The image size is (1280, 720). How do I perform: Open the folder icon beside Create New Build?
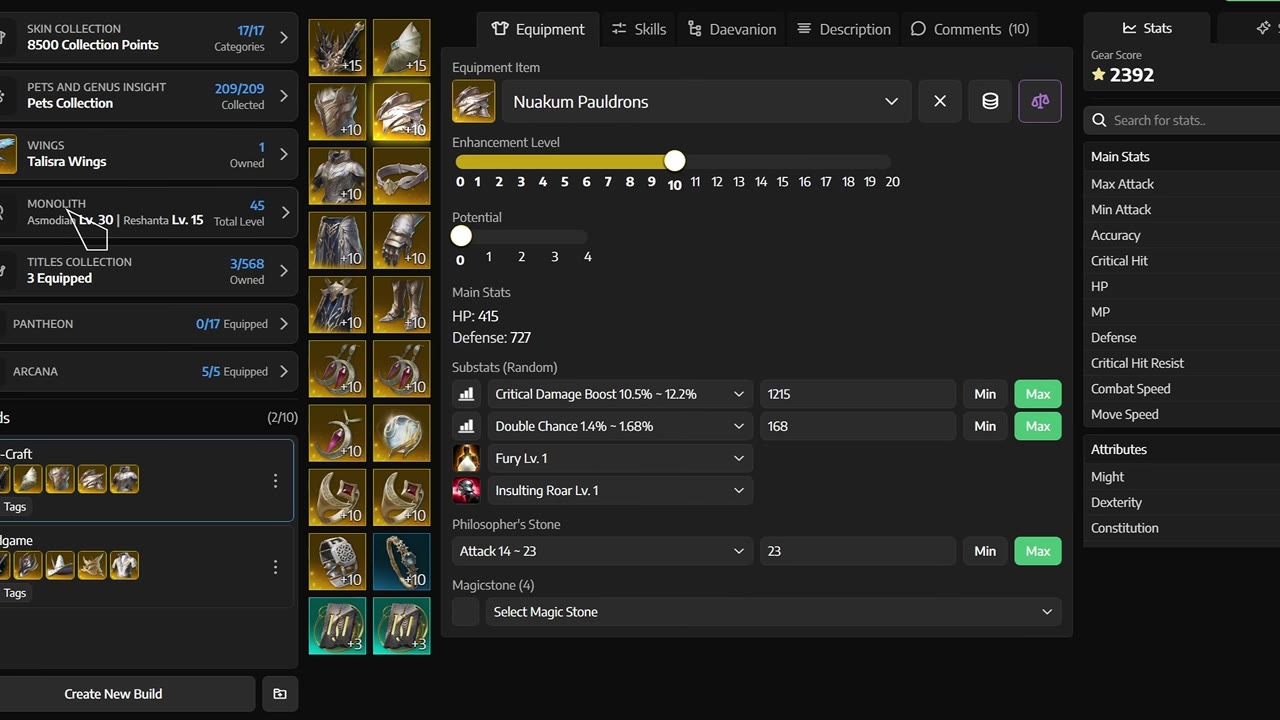click(280, 694)
